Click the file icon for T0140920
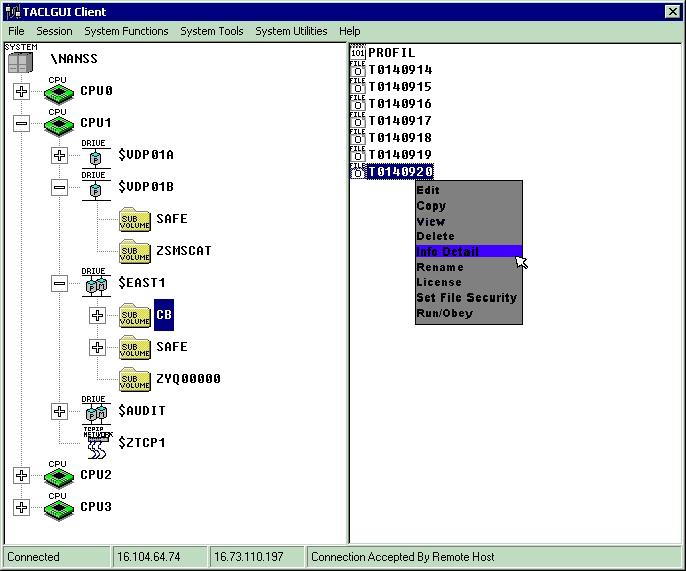This screenshot has height=571, width=686. point(357,172)
